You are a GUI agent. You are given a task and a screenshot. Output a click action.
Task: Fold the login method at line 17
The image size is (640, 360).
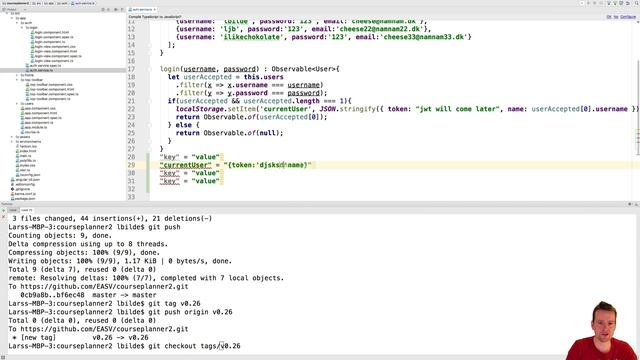tap(150, 69)
